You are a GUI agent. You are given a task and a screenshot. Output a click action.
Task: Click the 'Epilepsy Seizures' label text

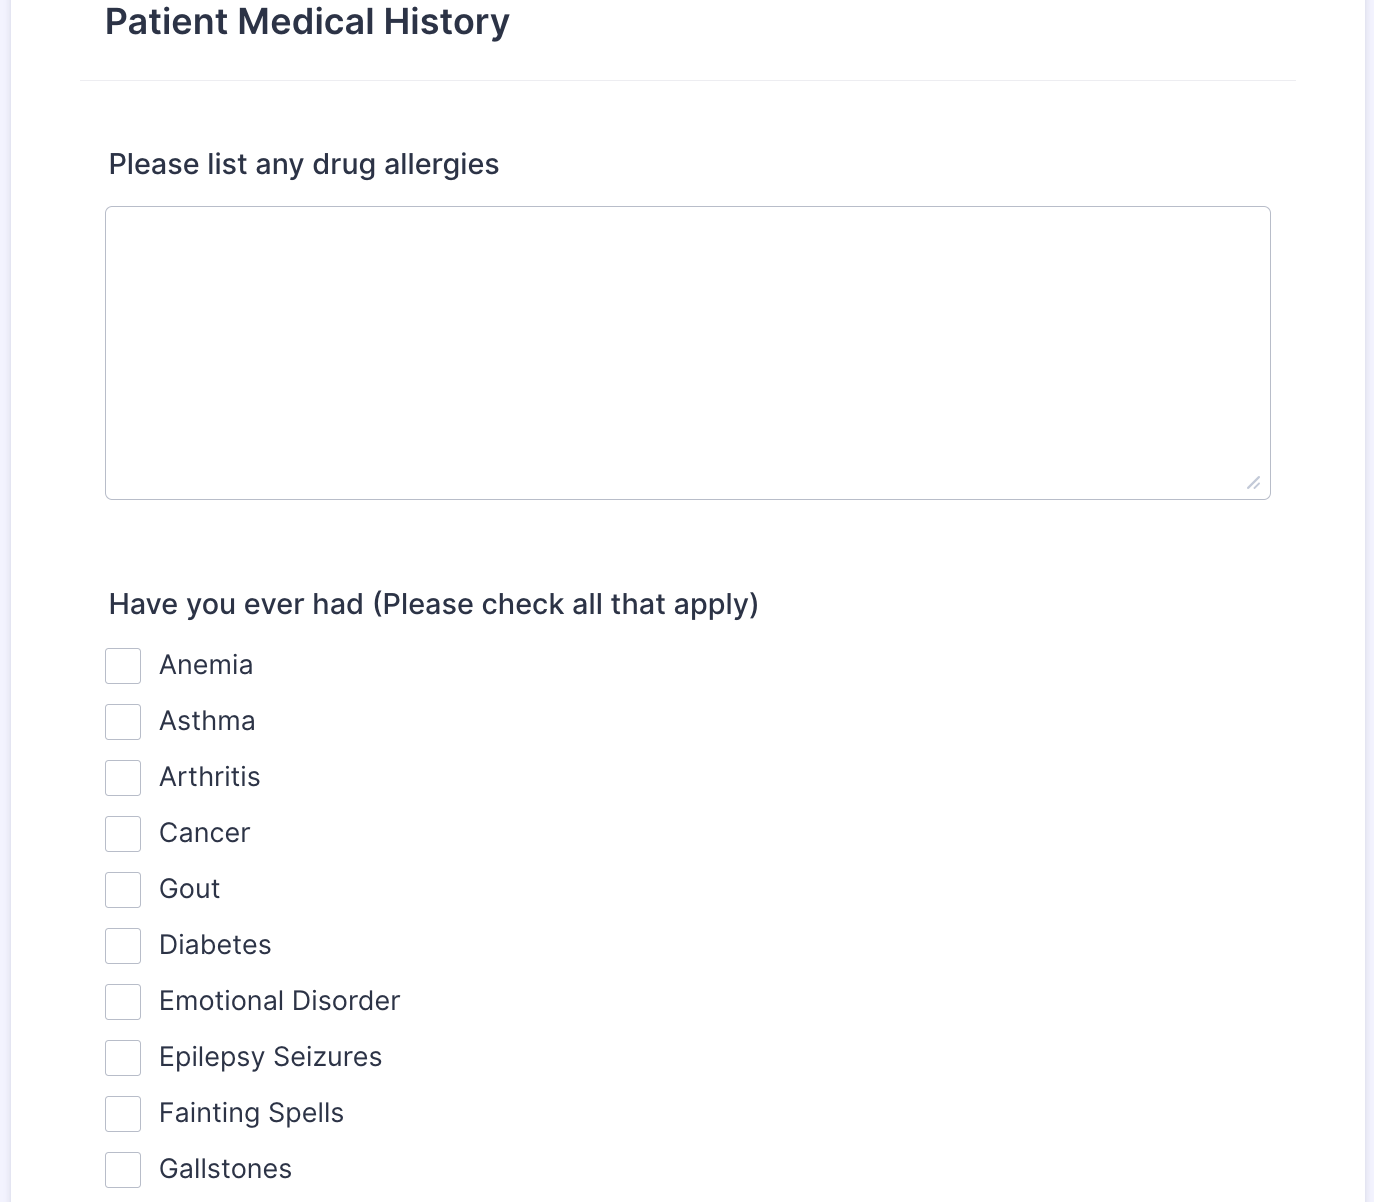[x=270, y=1057]
